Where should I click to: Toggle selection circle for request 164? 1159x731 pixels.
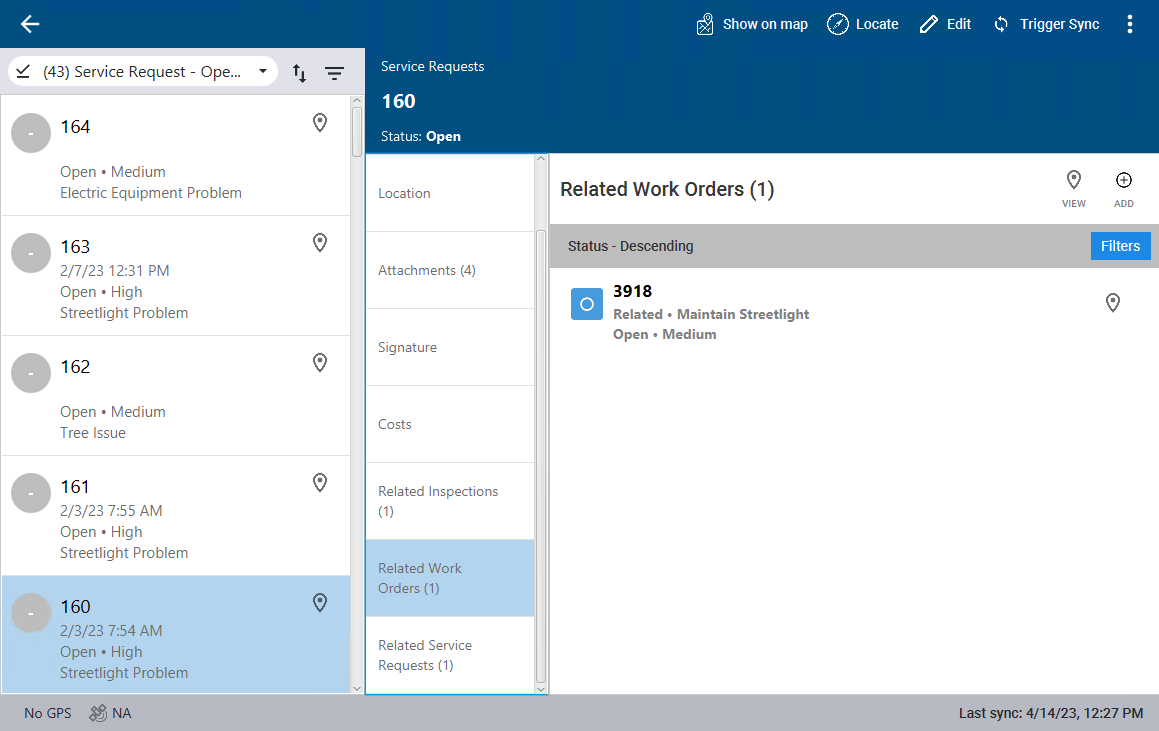(x=31, y=133)
